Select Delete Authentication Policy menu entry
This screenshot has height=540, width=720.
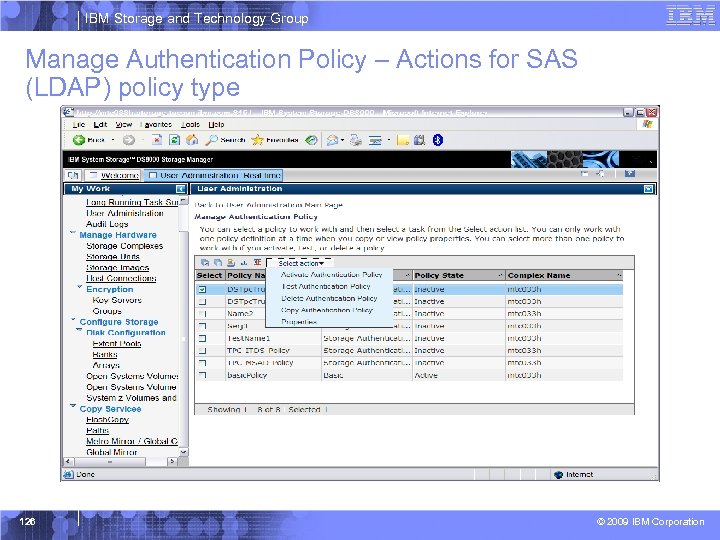329,298
